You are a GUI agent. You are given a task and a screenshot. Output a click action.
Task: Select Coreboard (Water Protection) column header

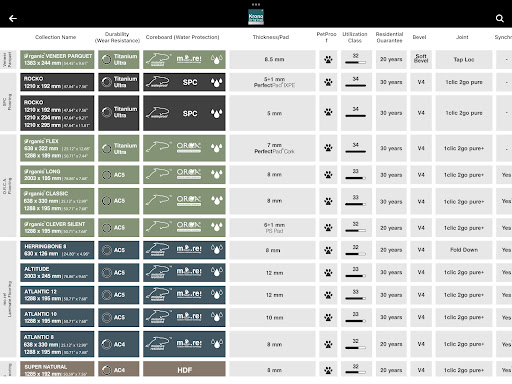182,37
